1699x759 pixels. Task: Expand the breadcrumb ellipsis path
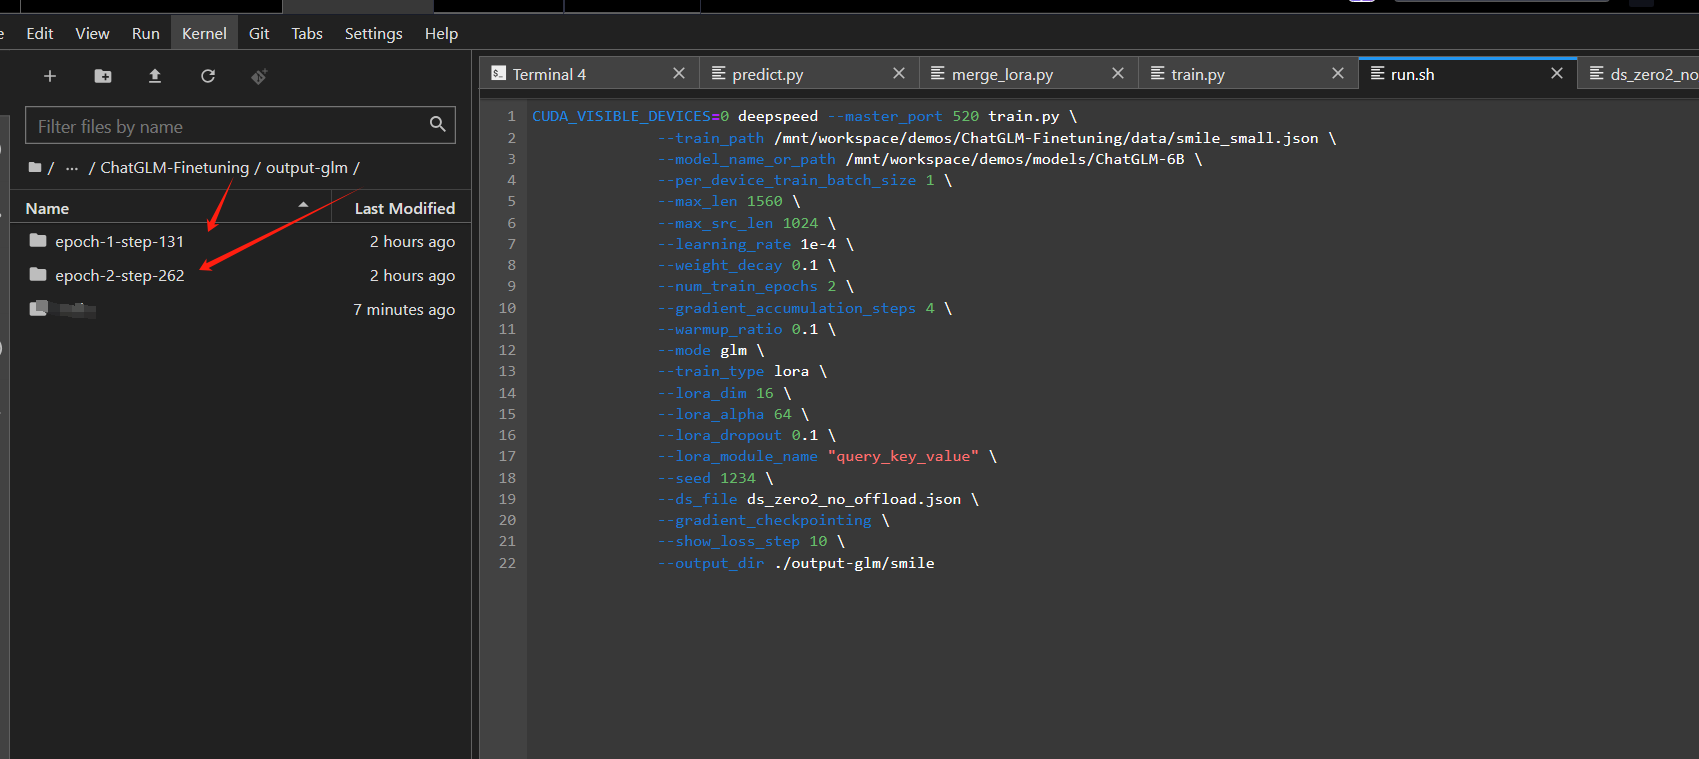72,168
